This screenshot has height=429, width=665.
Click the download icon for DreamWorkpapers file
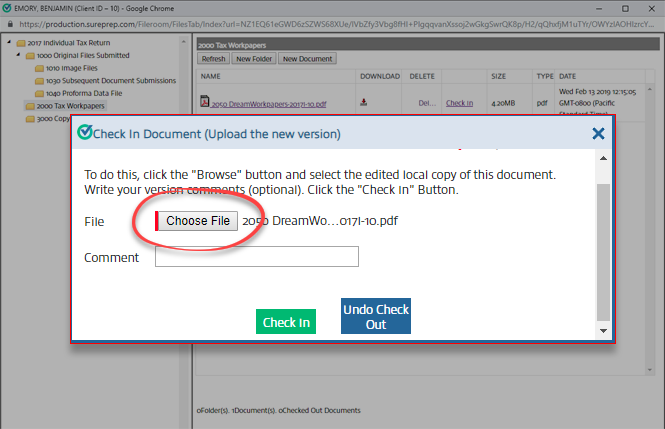364,102
